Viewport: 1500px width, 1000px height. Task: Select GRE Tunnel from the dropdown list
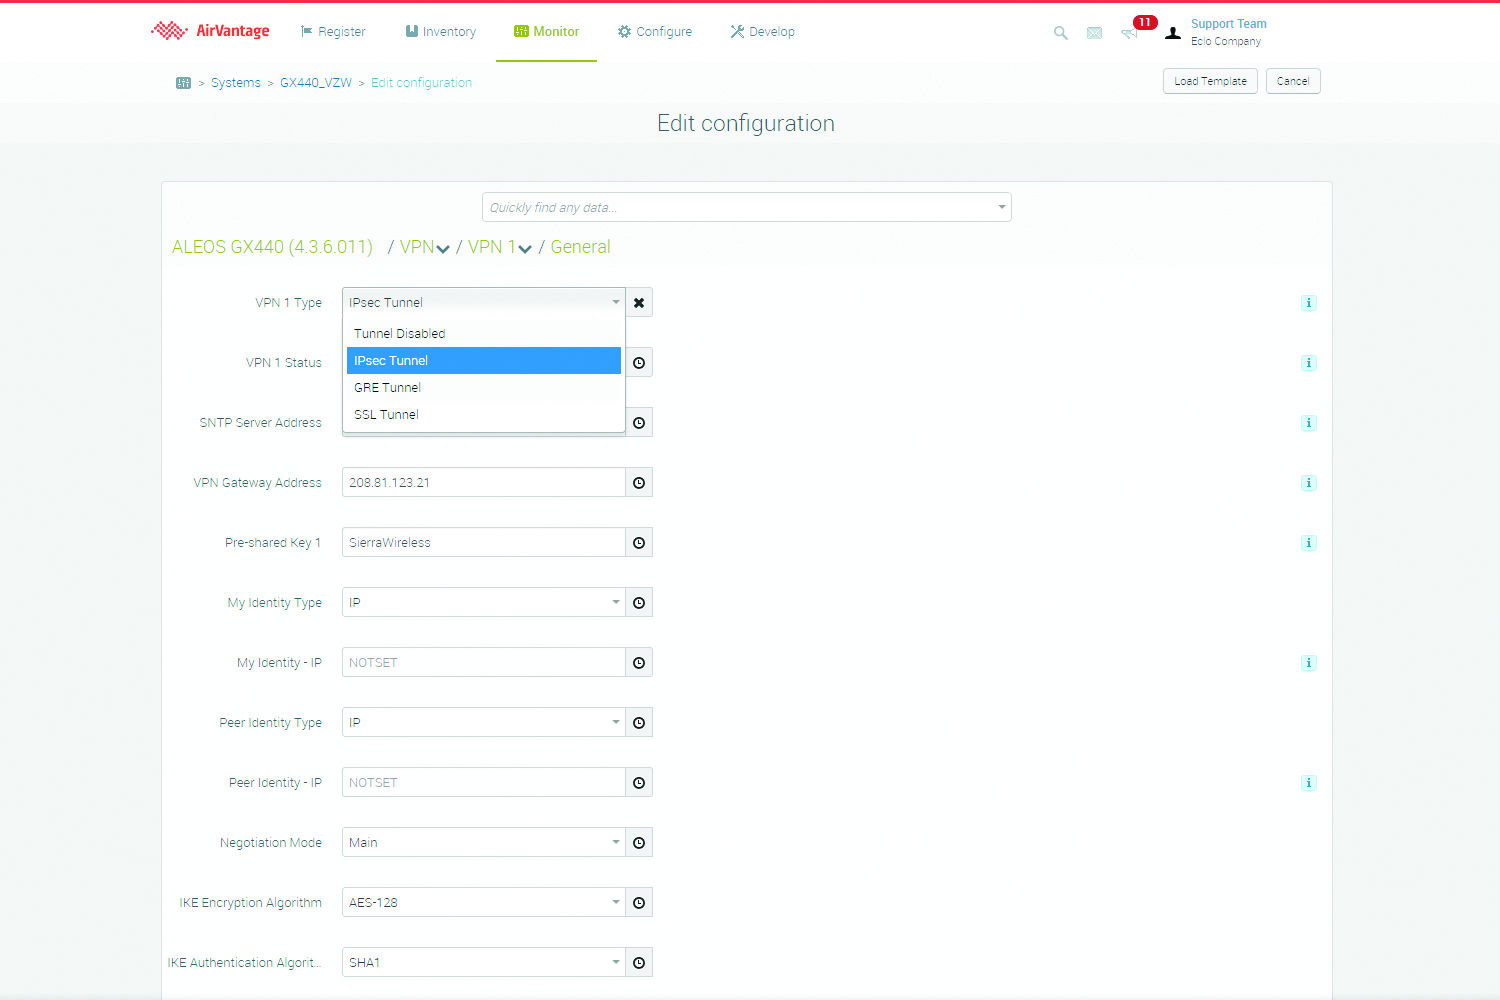point(388,388)
